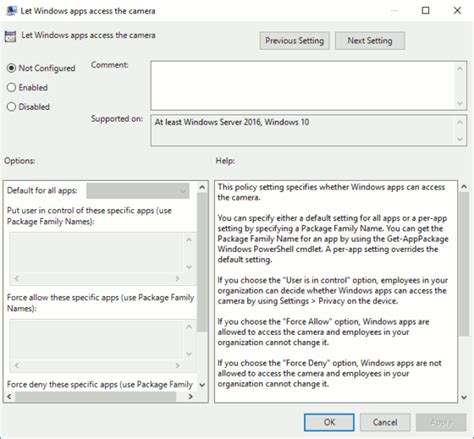Go to Previous Setting
This screenshot has width=474, height=439.
[x=295, y=41]
